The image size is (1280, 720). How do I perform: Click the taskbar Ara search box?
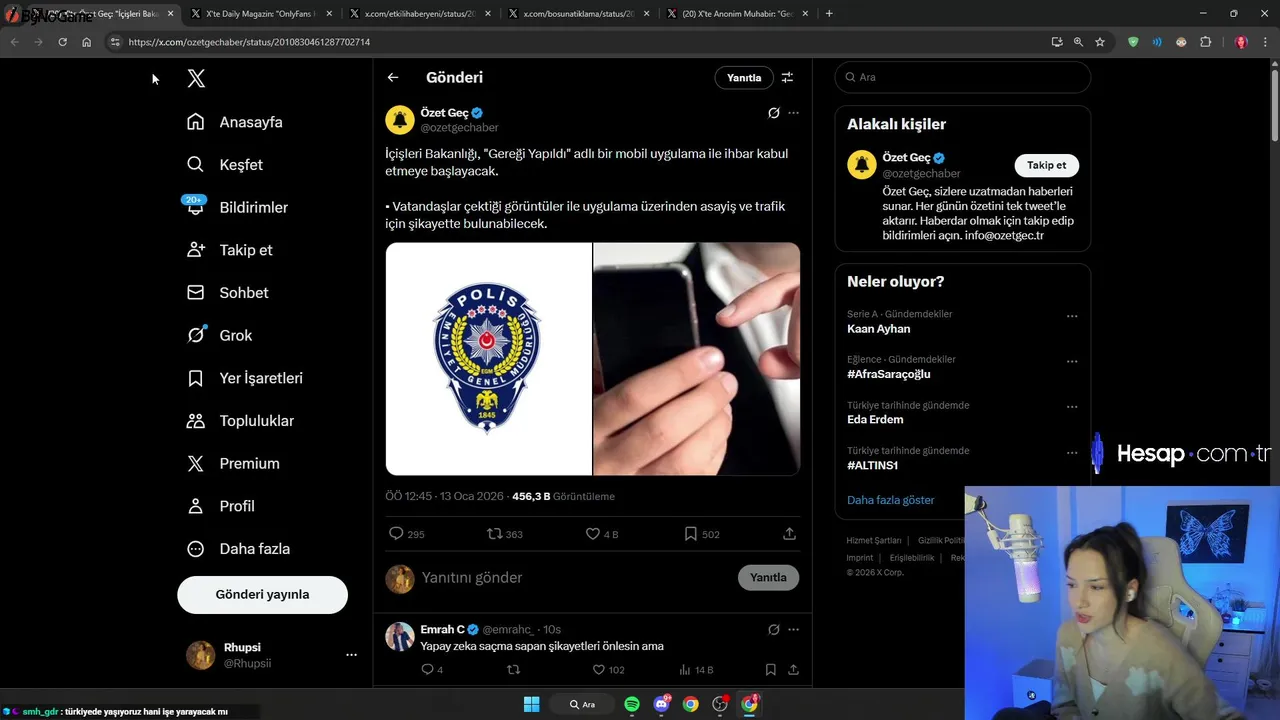(583, 704)
